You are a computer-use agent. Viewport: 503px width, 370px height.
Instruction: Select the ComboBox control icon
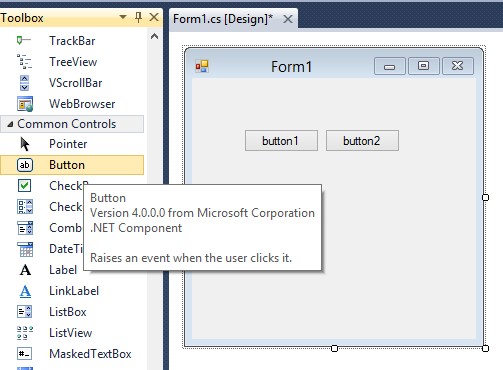point(25,228)
